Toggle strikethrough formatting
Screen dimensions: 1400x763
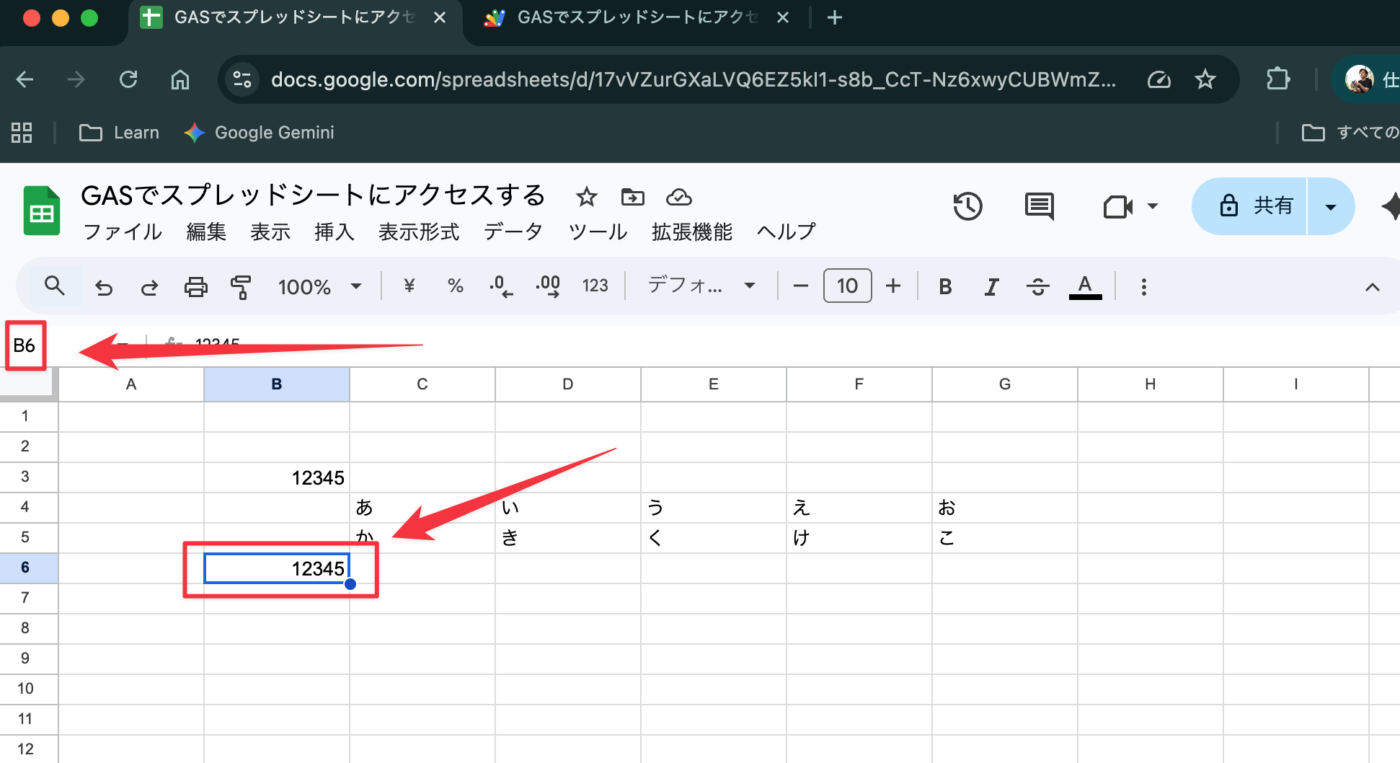(x=1038, y=288)
